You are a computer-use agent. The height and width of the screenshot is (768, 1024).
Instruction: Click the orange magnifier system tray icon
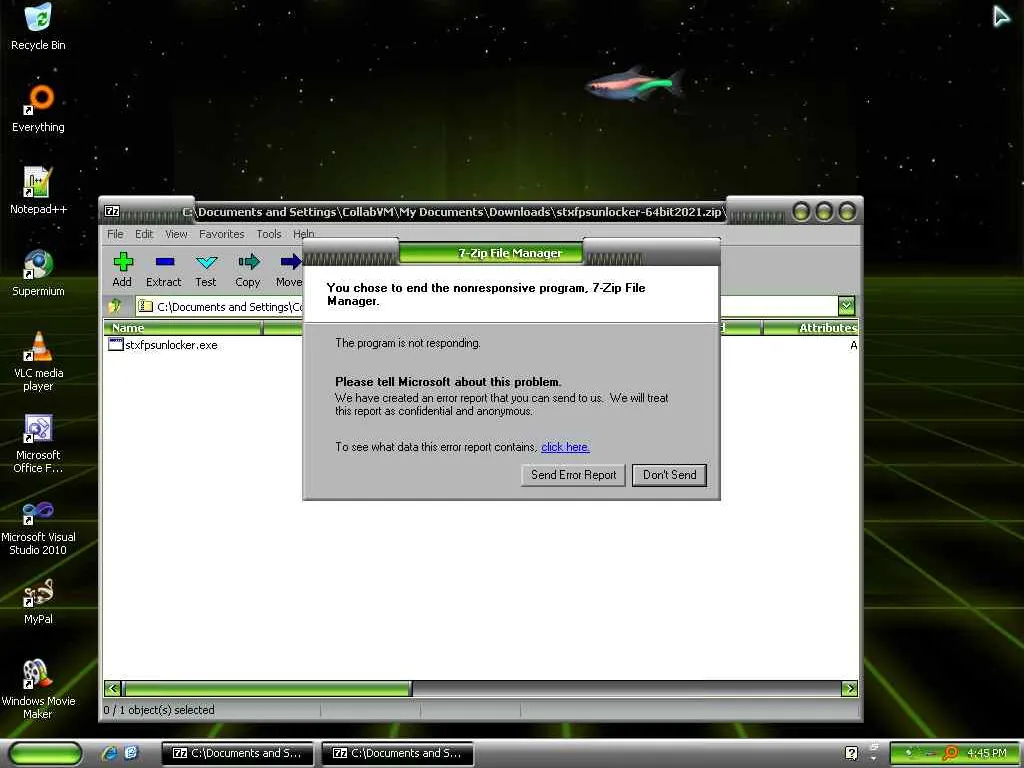coord(950,753)
